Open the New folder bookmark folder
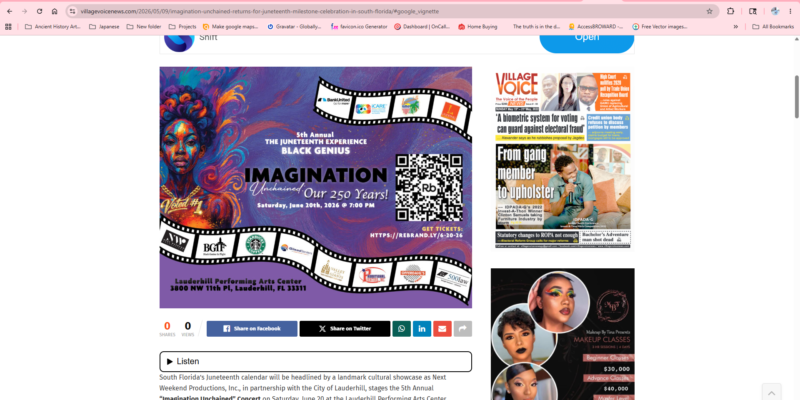This screenshot has width=800, height=400. coord(144,27)
